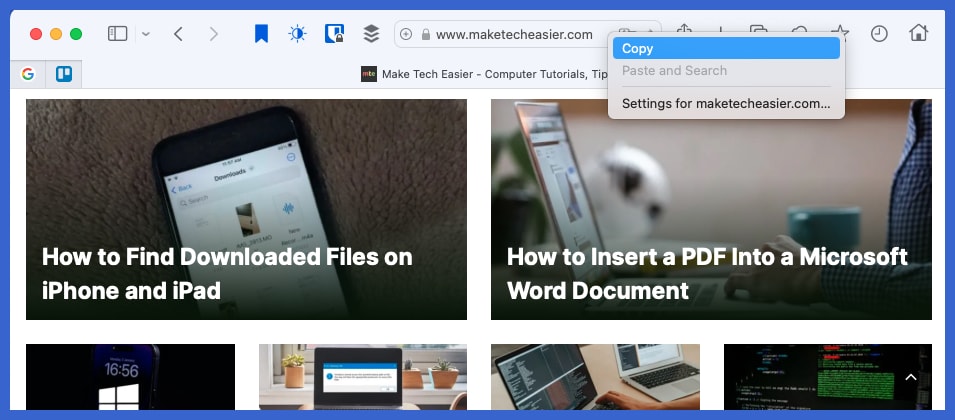Screen dimensions: 955x420
Task: Go forward to the next page
Action: pos(213,34)
